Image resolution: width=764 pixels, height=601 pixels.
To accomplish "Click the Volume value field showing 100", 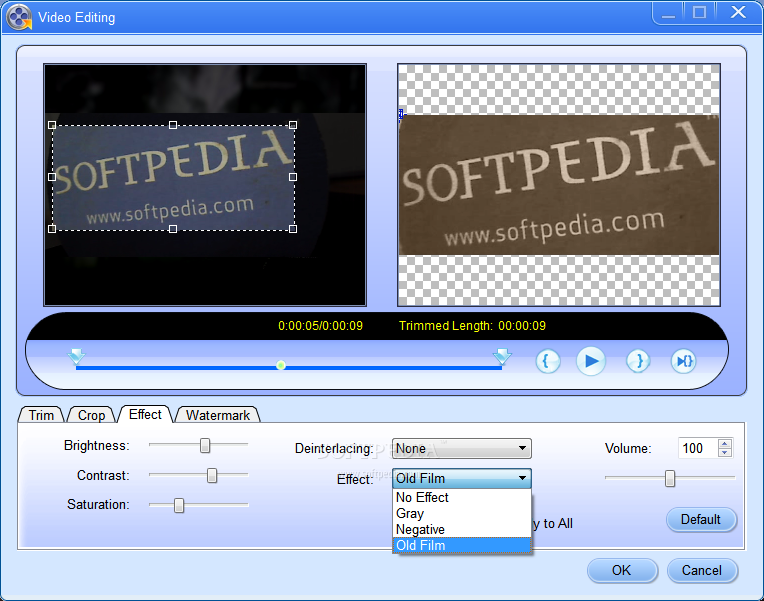I will (697, 448).
